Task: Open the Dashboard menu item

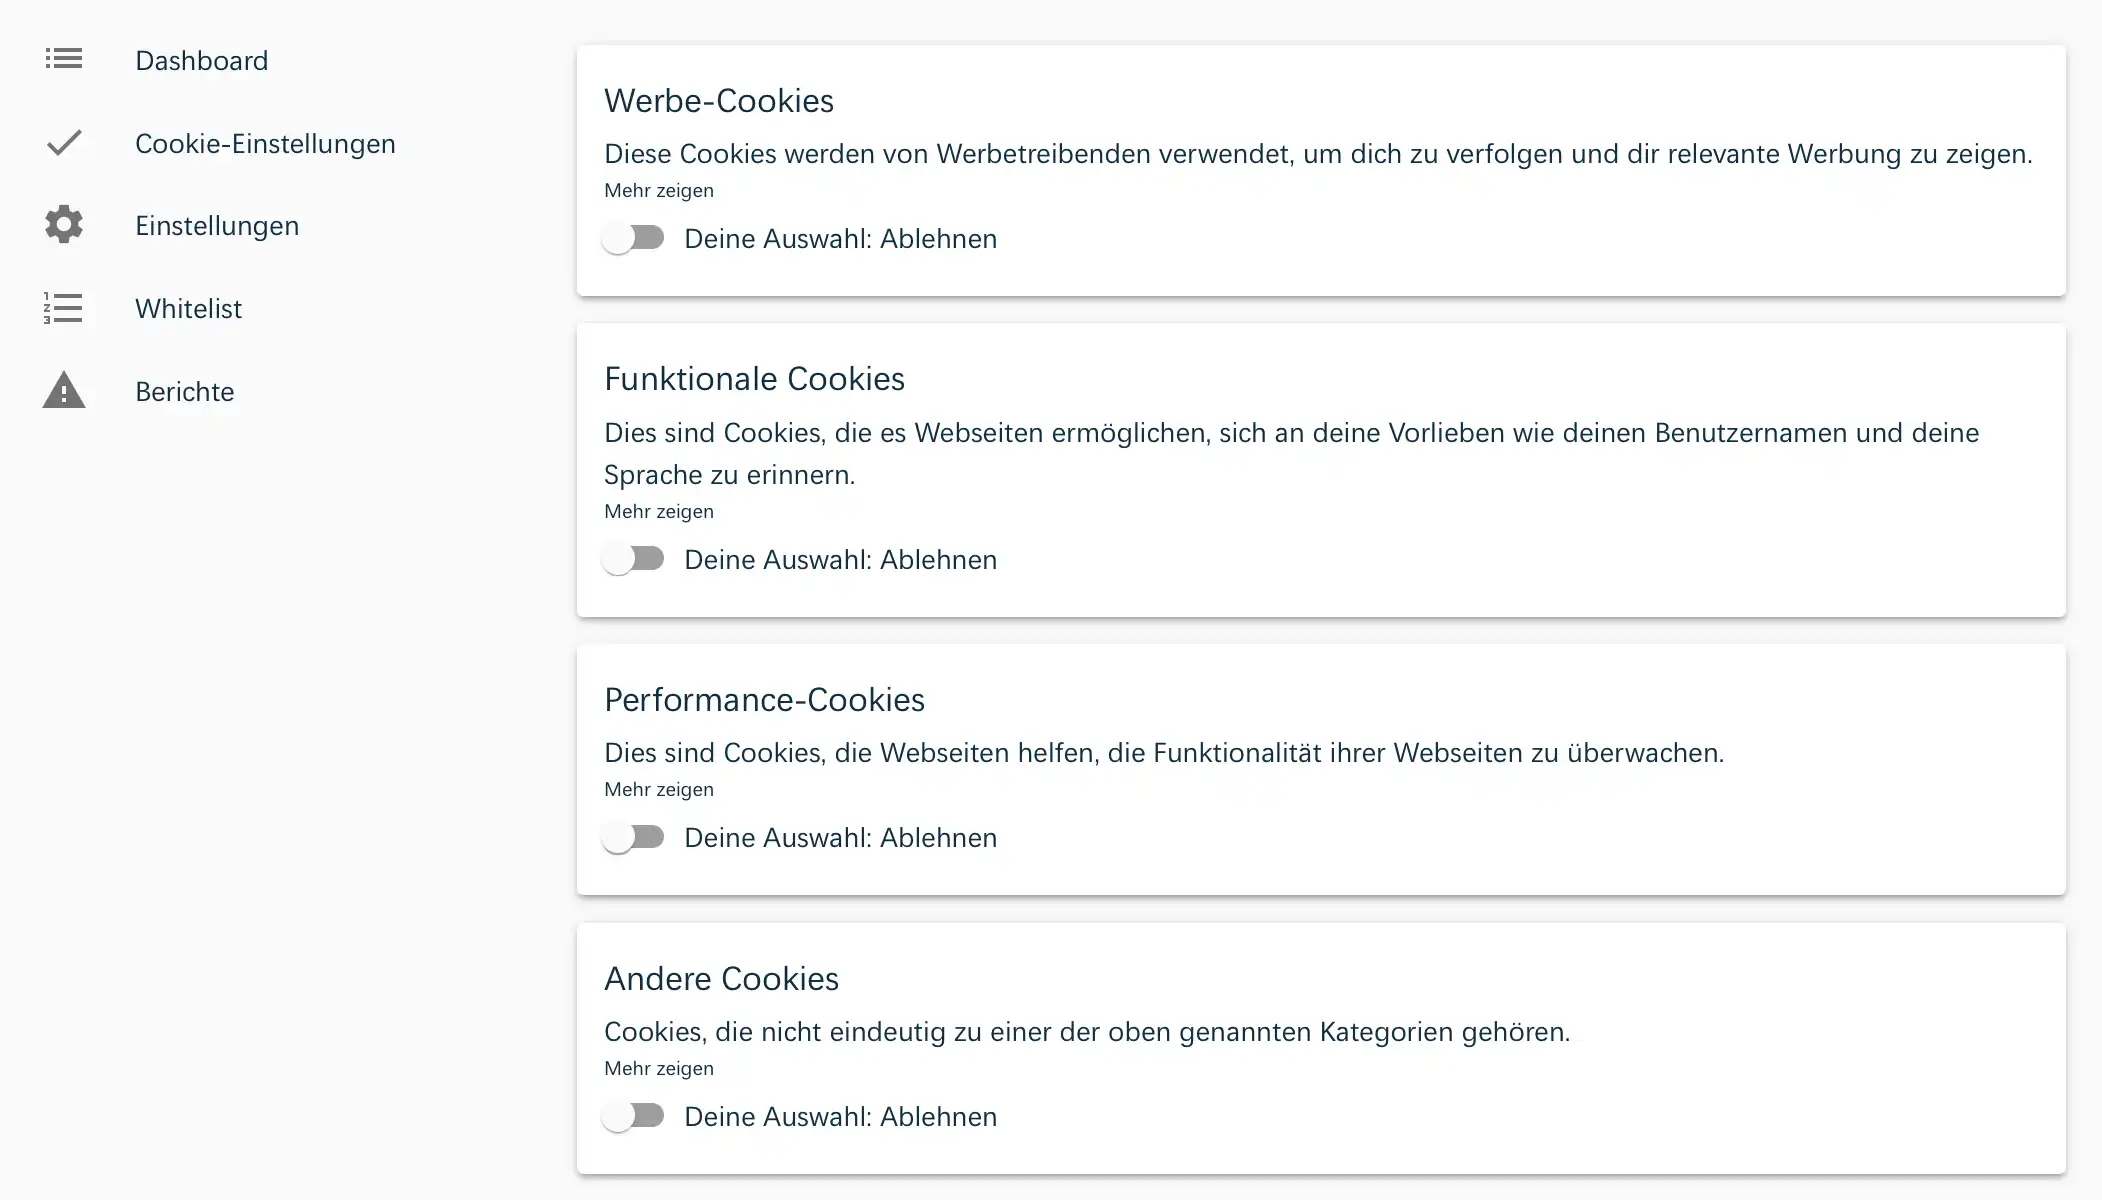Action: pos(202,61)
